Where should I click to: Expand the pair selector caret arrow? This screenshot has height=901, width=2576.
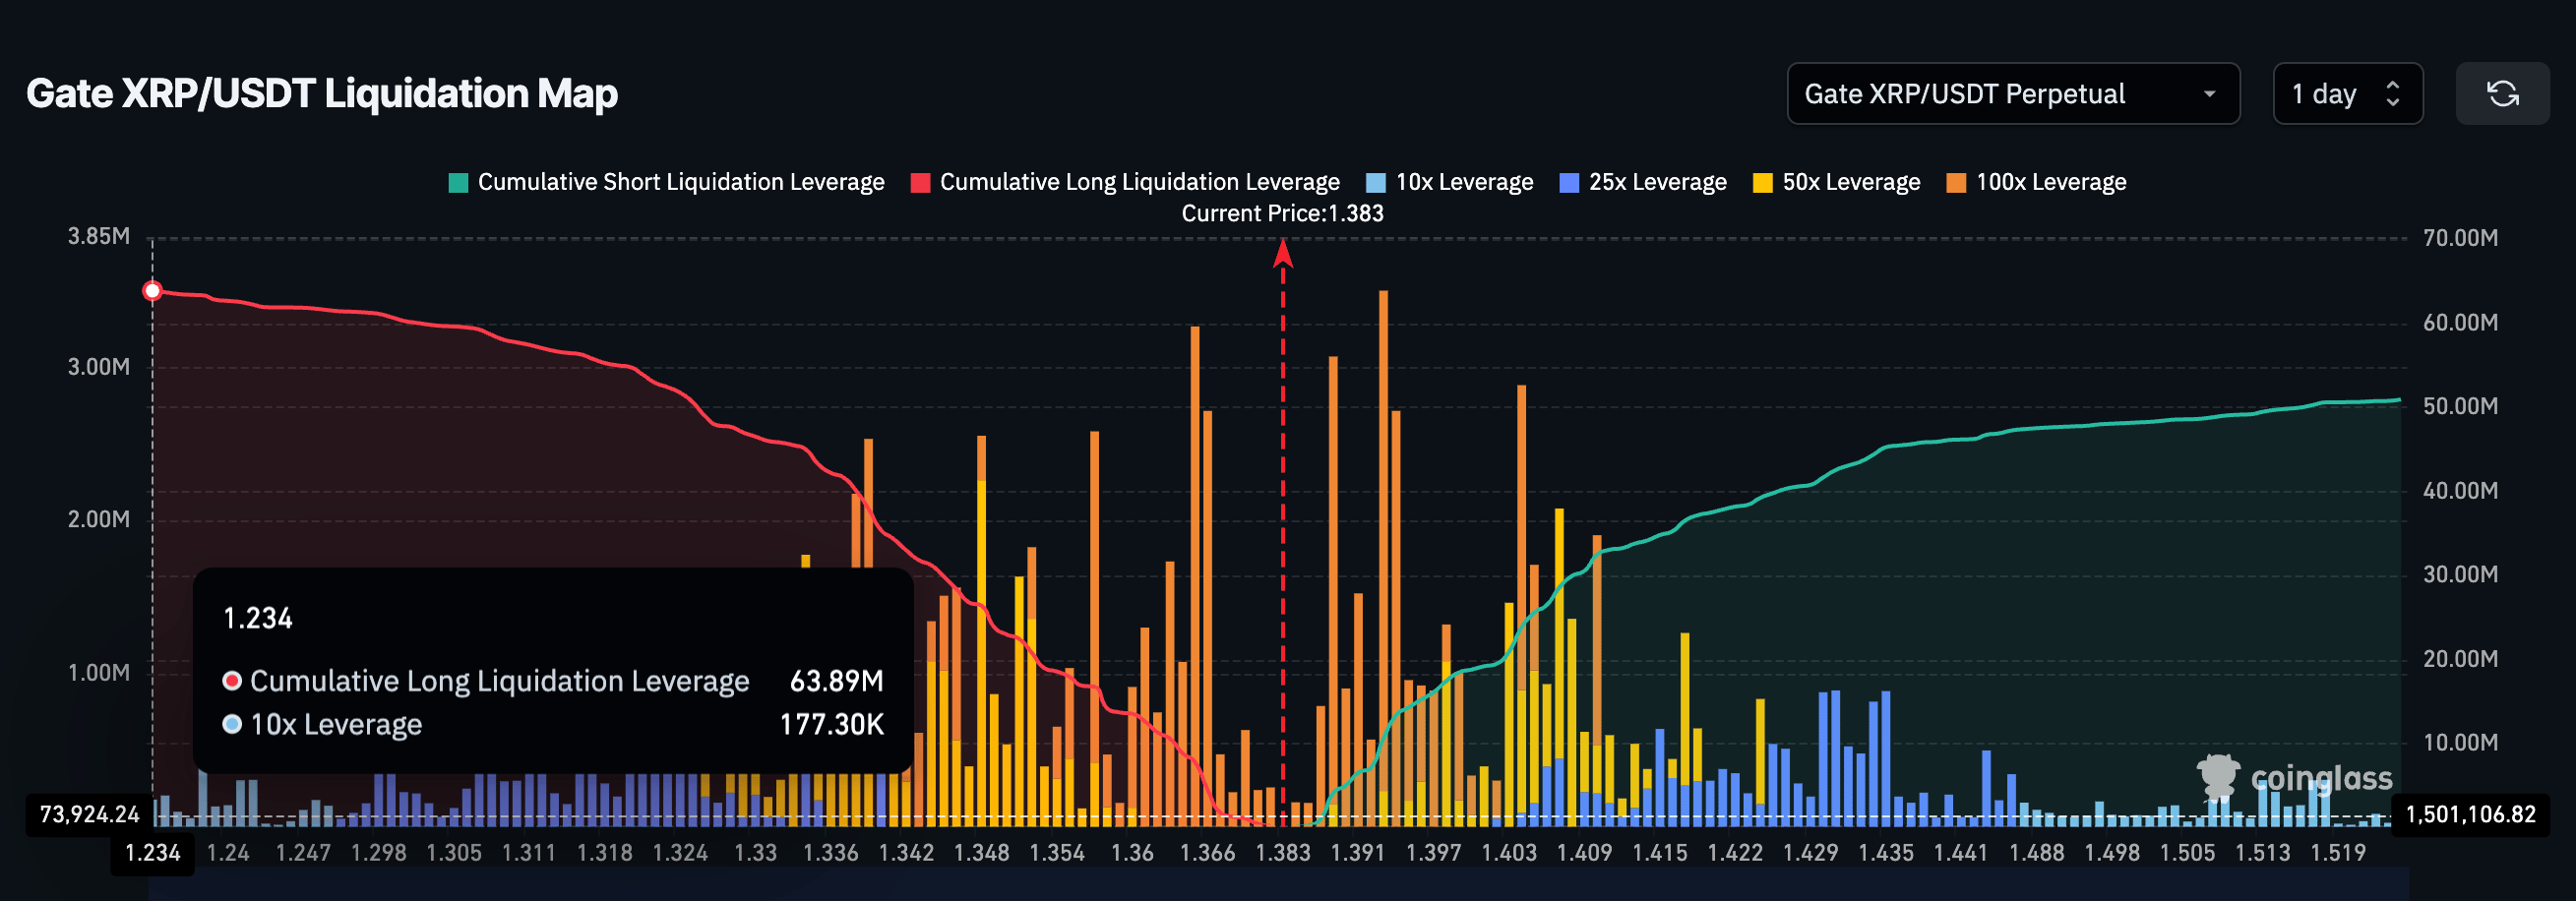tap(2209, 94)
